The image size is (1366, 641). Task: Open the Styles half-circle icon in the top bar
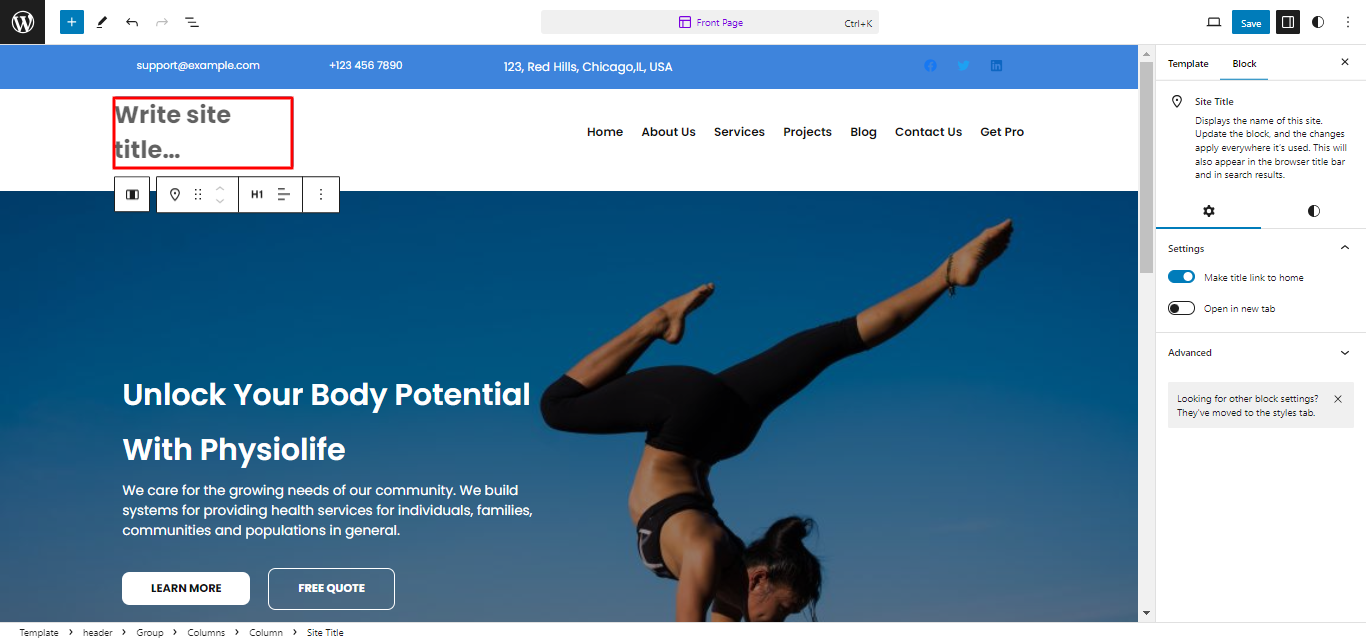point(1318,22)
